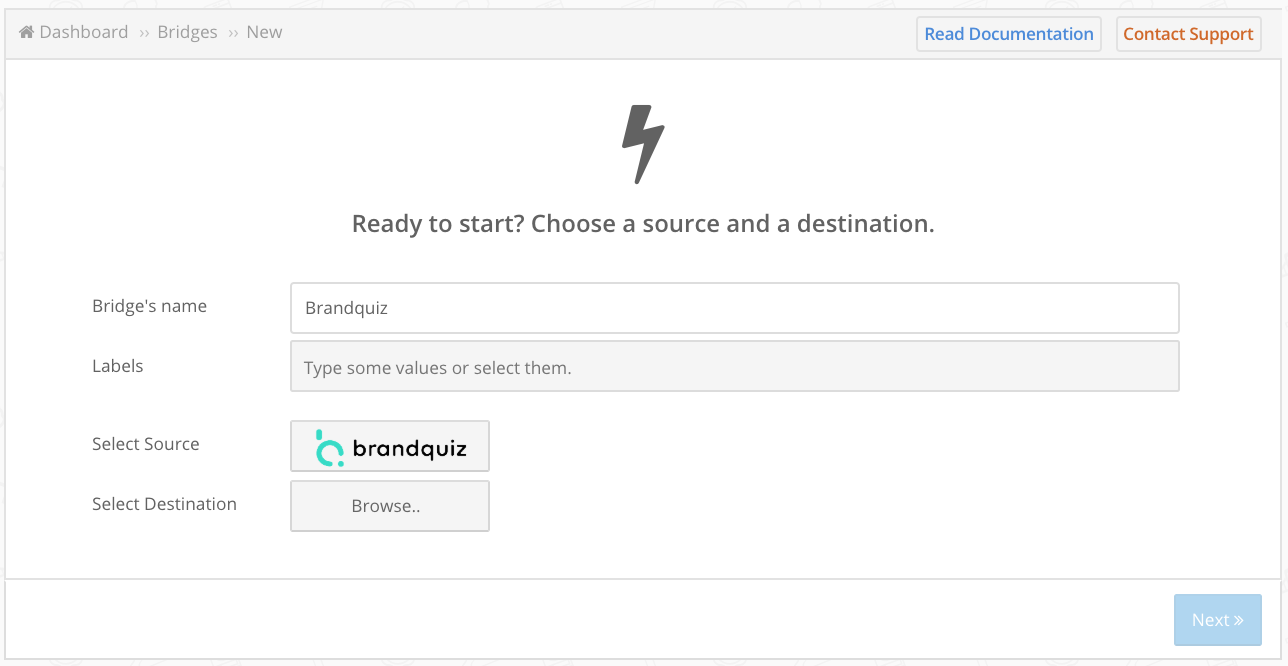Browse for a destination
The image size is (1288, 666).
coord(389,506)
